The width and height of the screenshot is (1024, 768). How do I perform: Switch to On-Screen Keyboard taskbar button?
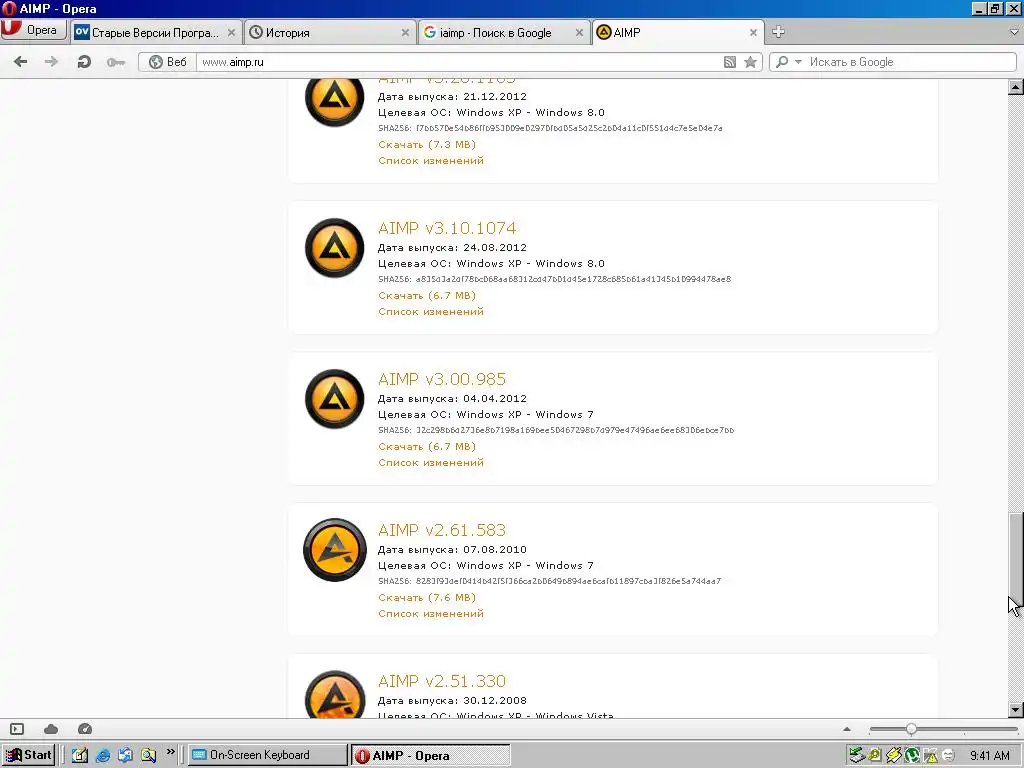(x=268, y=755)
